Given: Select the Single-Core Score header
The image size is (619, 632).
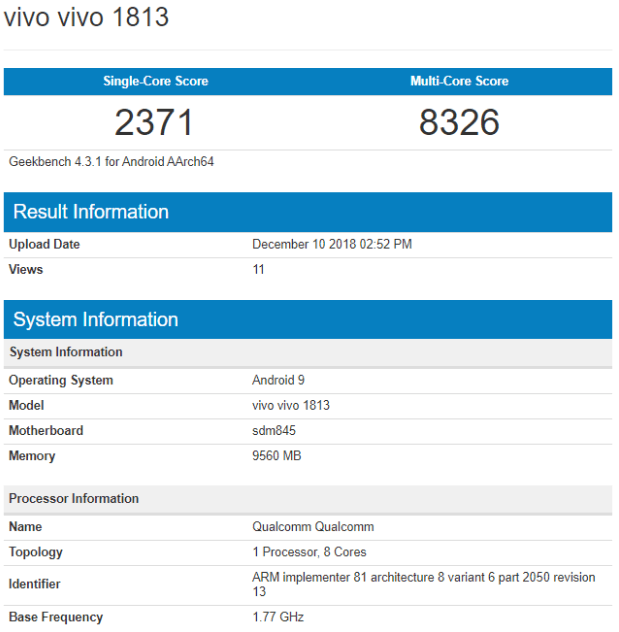Looking at the screenshot, I should [x=156, y=81].
